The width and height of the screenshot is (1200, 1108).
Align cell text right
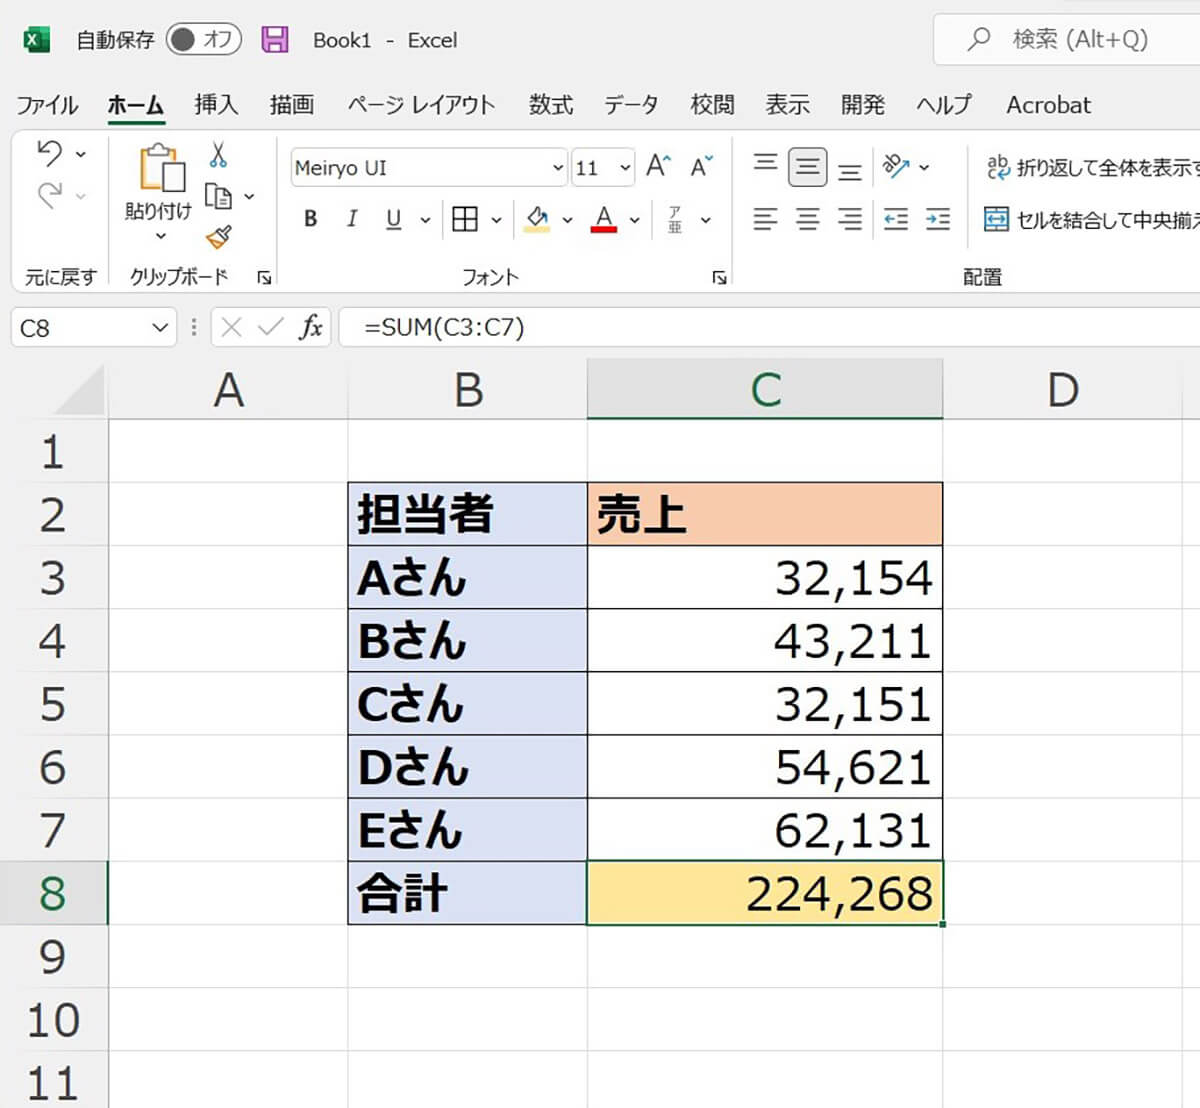click(x=850, y=219)
